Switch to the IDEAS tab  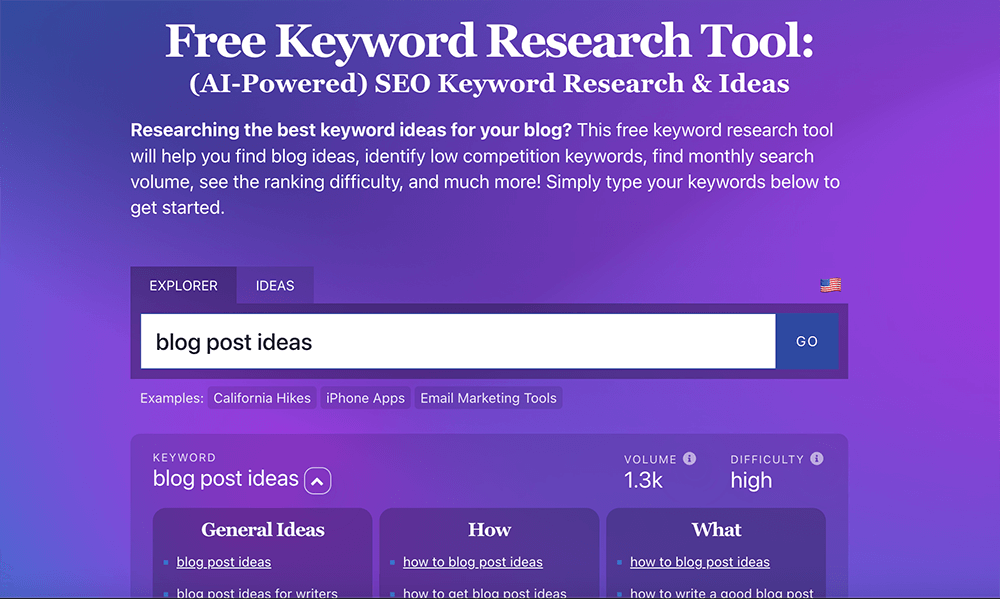pyautogui.click(x=275, y=285)
